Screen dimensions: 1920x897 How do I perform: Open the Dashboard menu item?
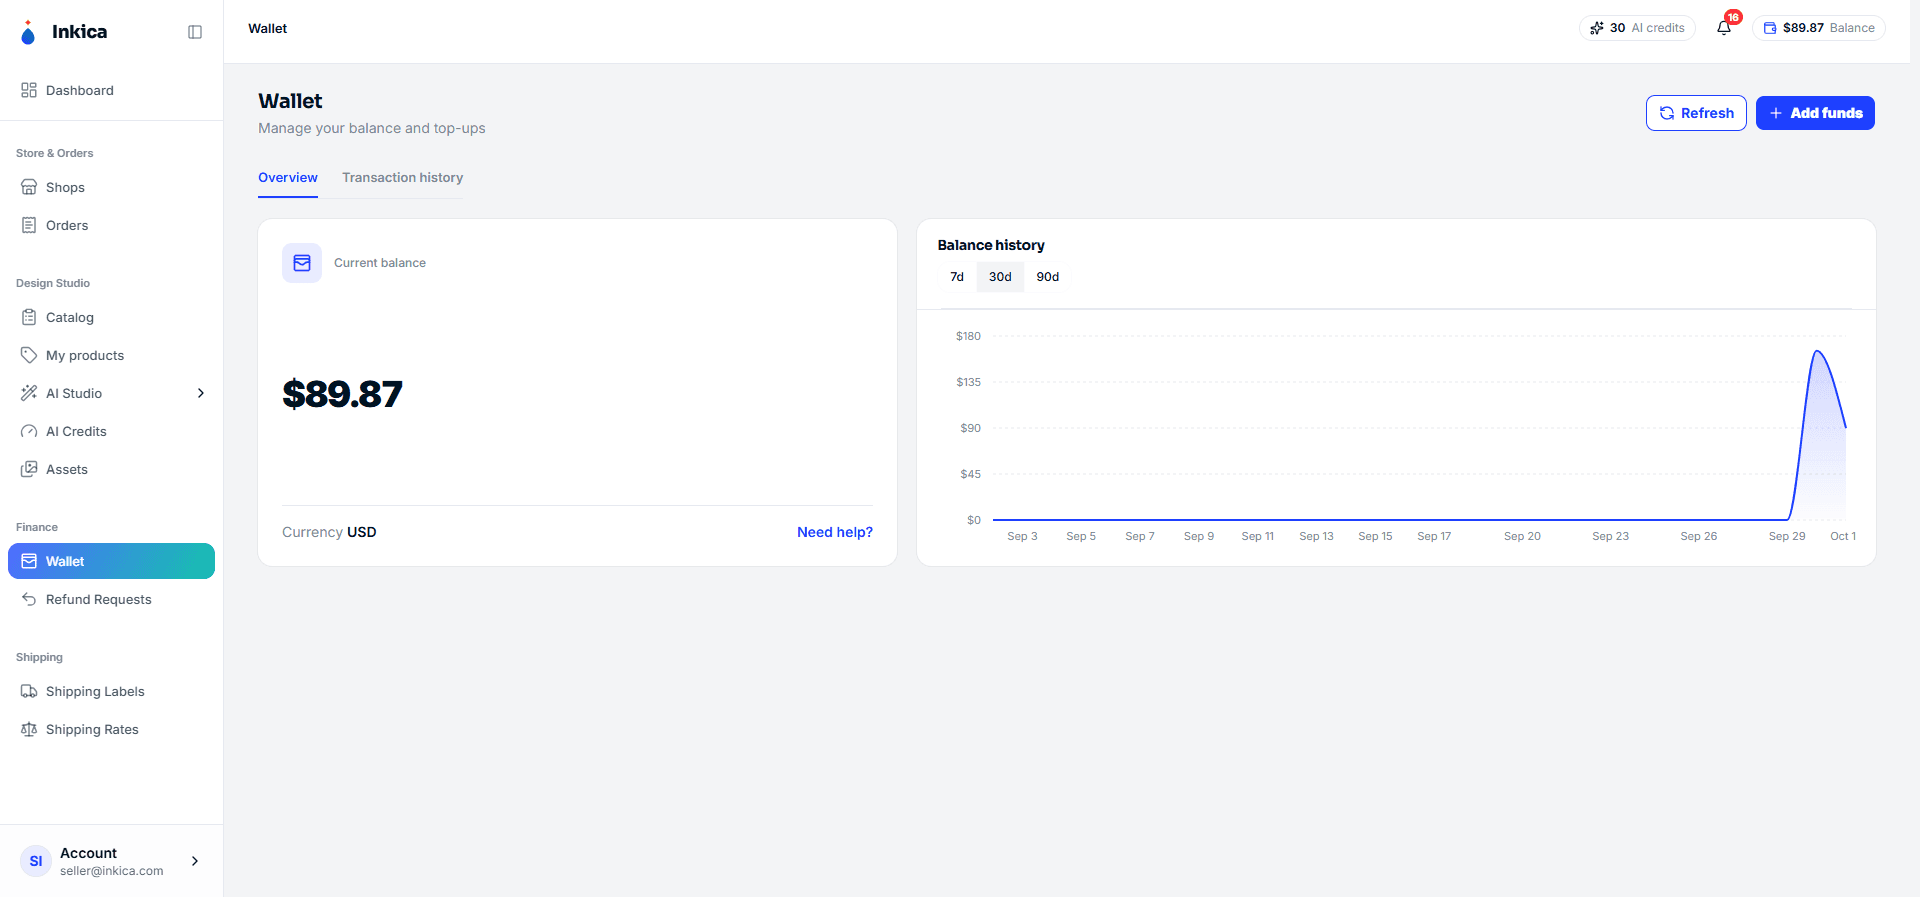[111, 90]
